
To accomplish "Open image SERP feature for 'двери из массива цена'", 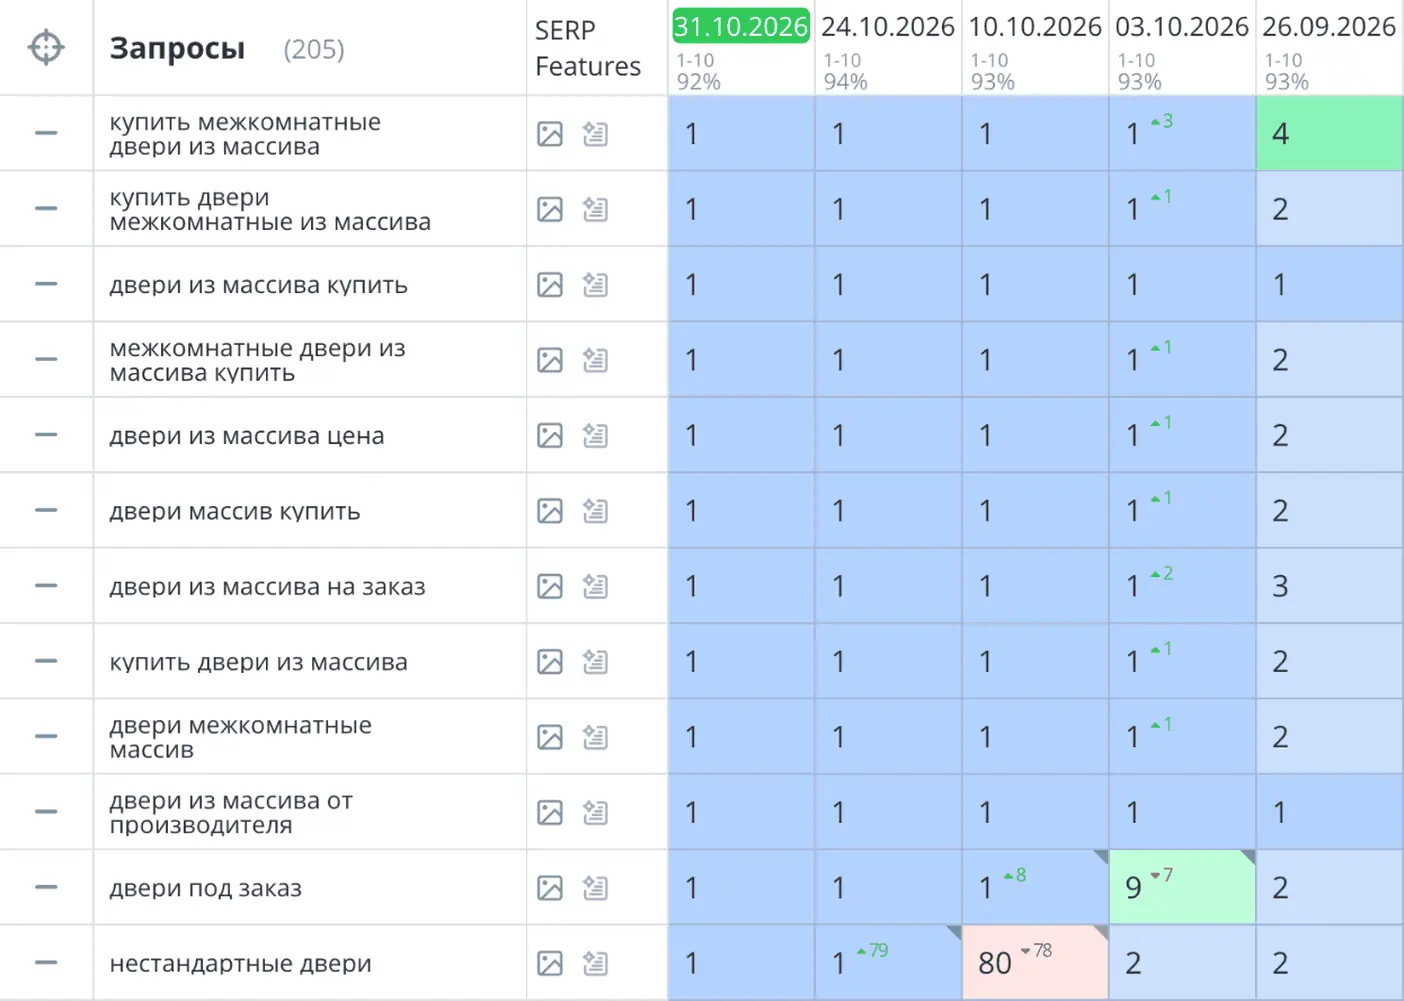I will [550, 435].
